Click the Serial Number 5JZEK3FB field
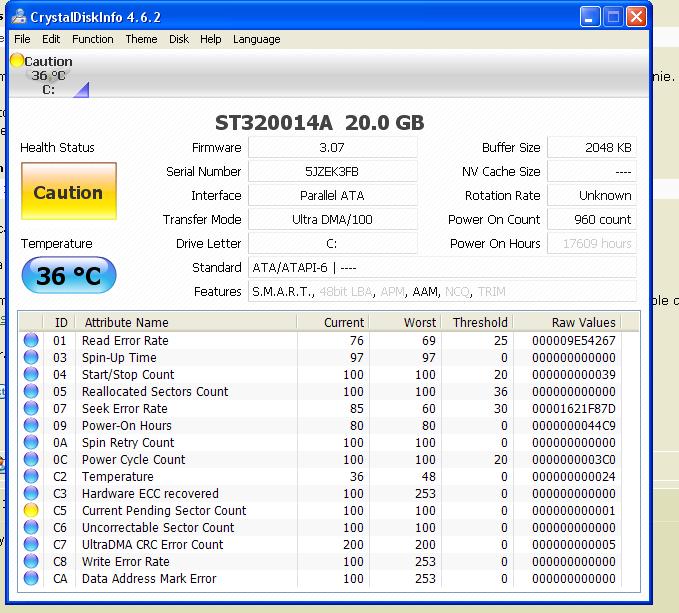 pyautogui.click(x=332, y=171)
